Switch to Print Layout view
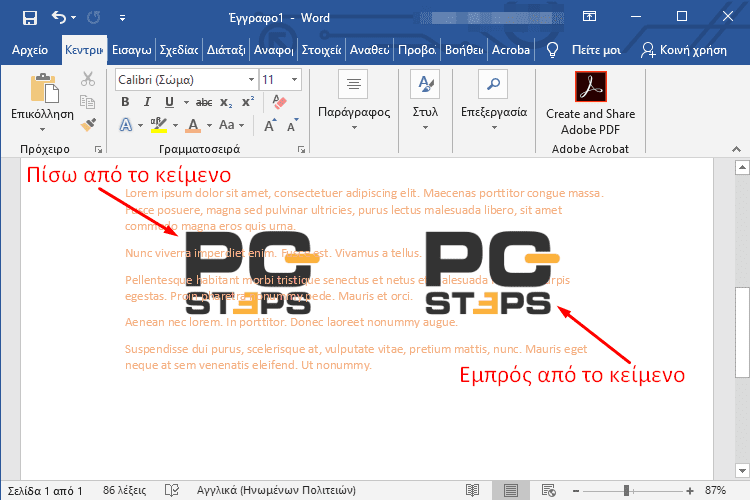Screen dimensions: 750x500 (511, 490)
